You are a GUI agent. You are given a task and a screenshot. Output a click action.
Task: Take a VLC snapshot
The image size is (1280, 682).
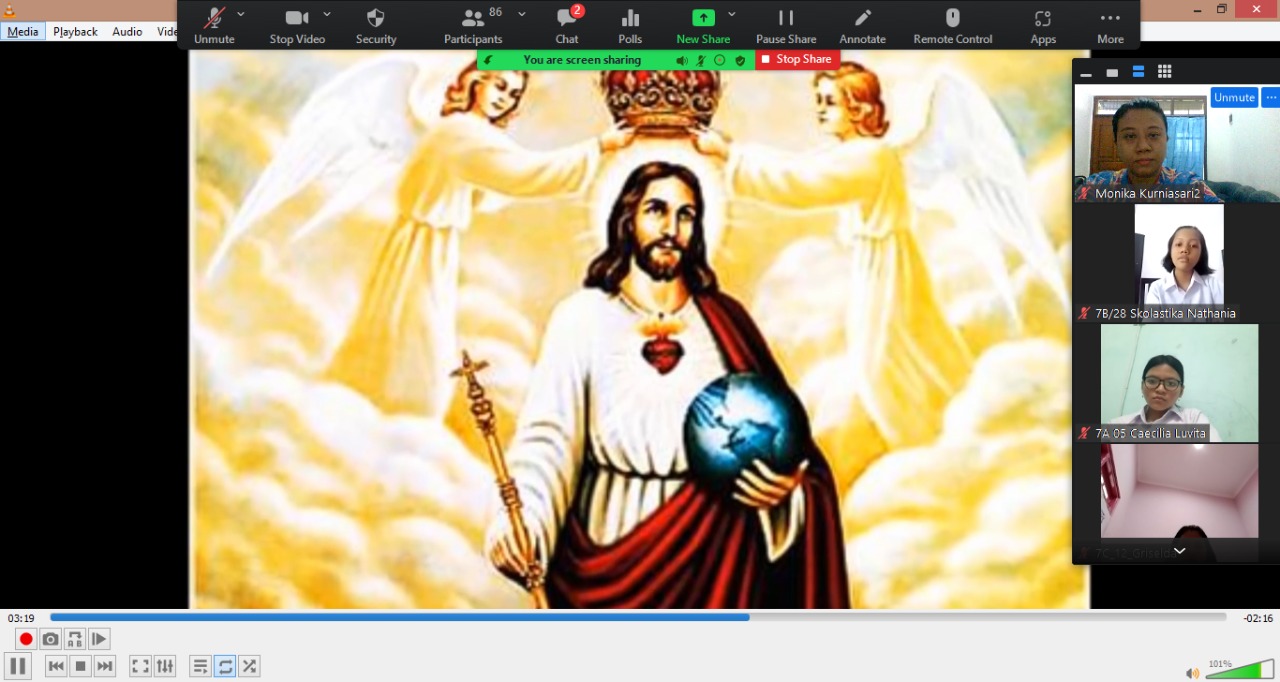[x=50, y=639]
